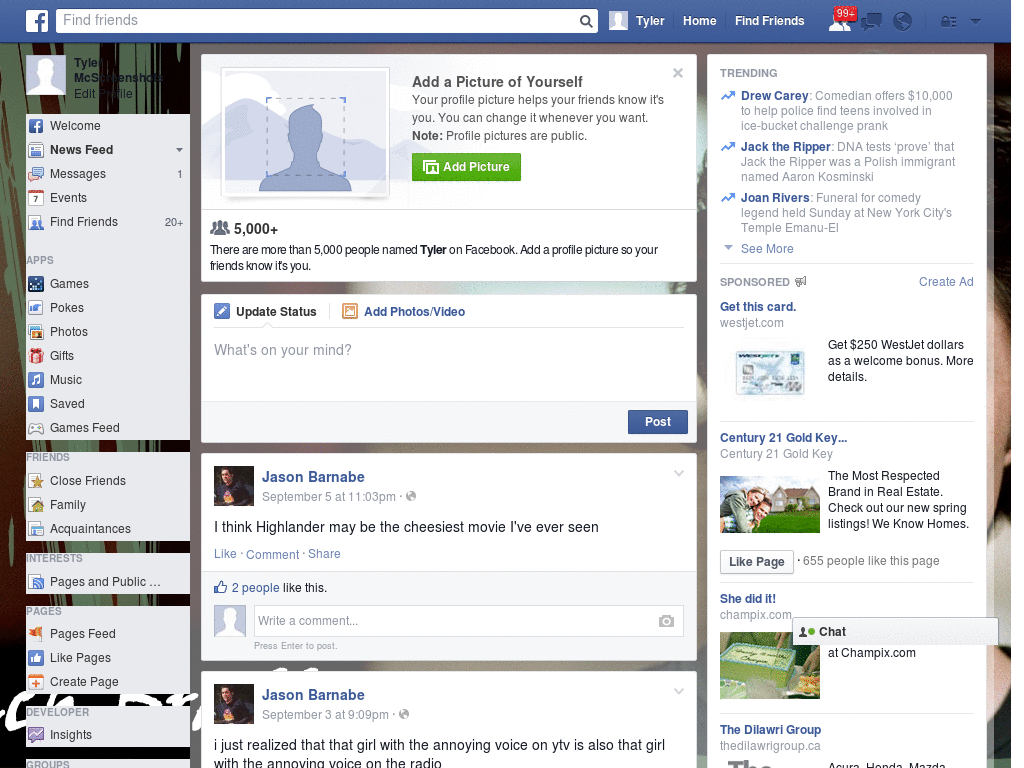
Task: Click the Insights chart icon
Action: pos(36,735)
